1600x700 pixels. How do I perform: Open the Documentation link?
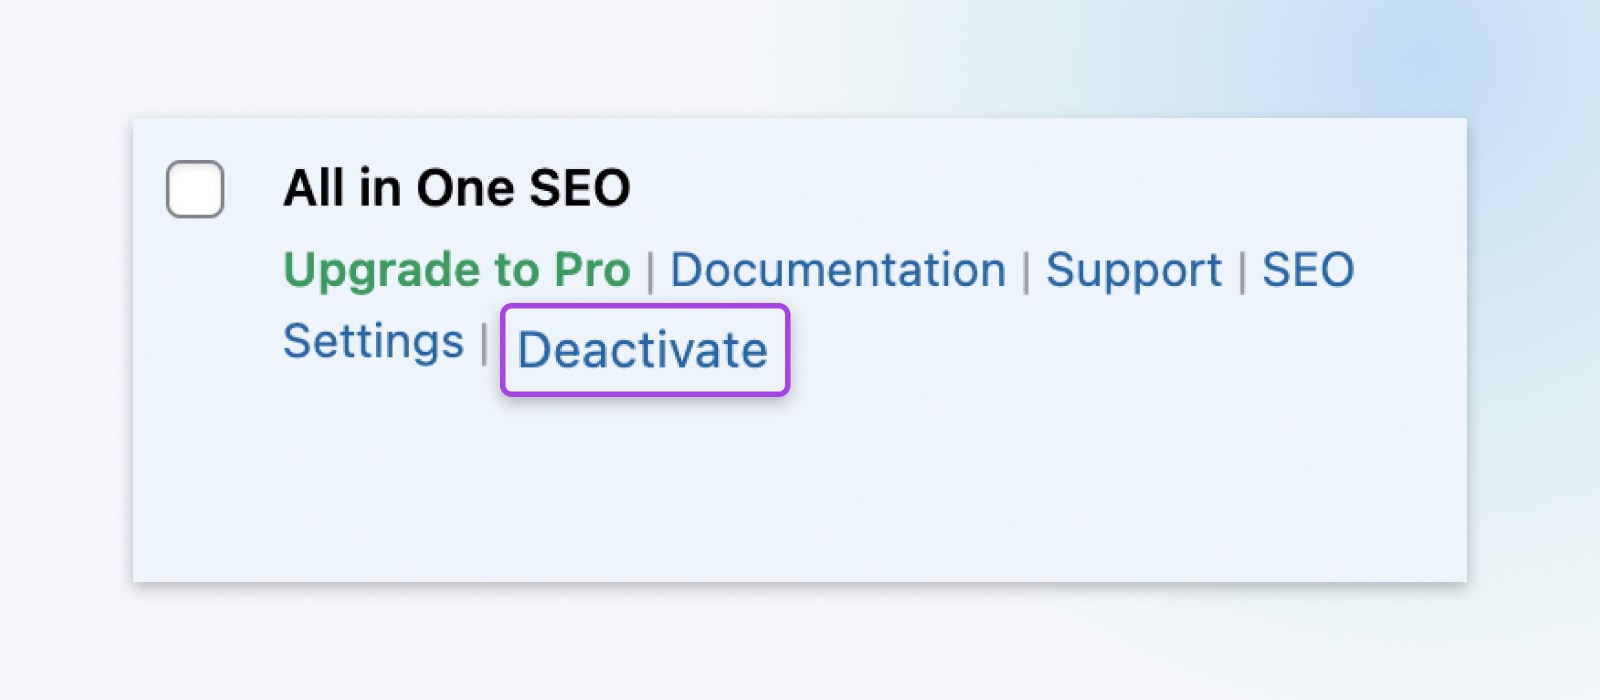click(838, 270)
